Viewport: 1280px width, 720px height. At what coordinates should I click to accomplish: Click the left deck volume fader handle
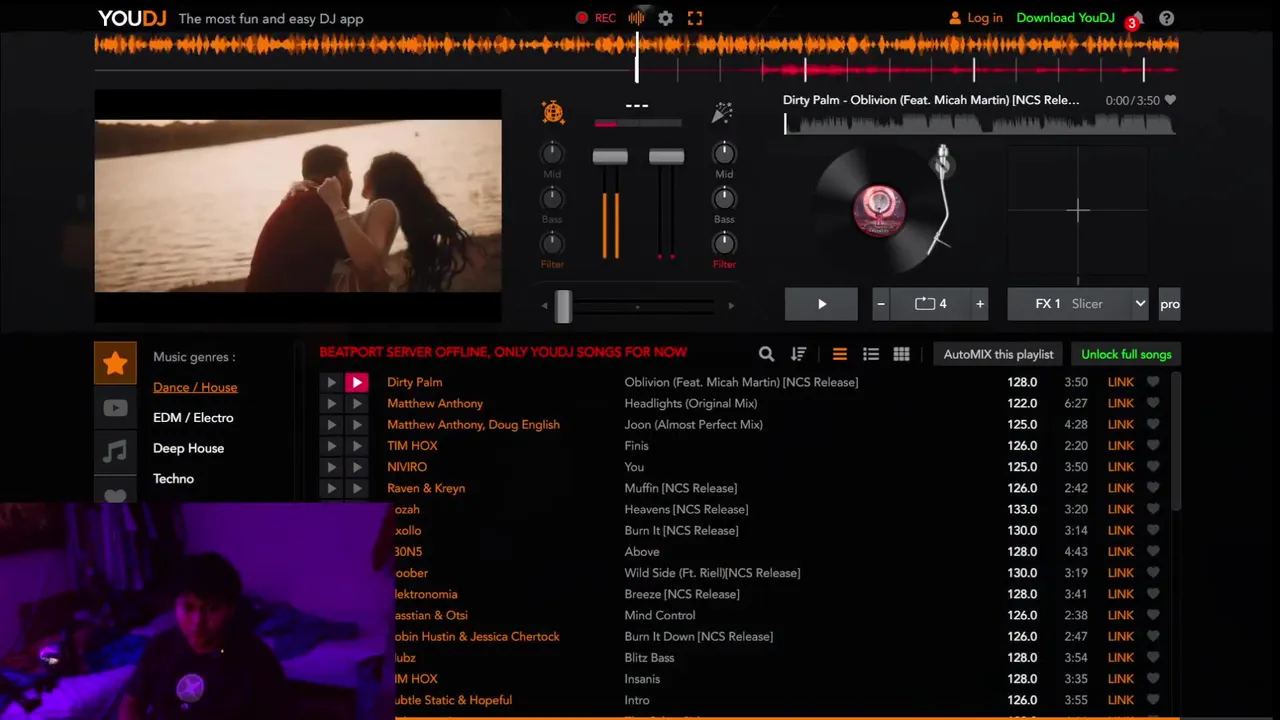(x=610, y=157)
